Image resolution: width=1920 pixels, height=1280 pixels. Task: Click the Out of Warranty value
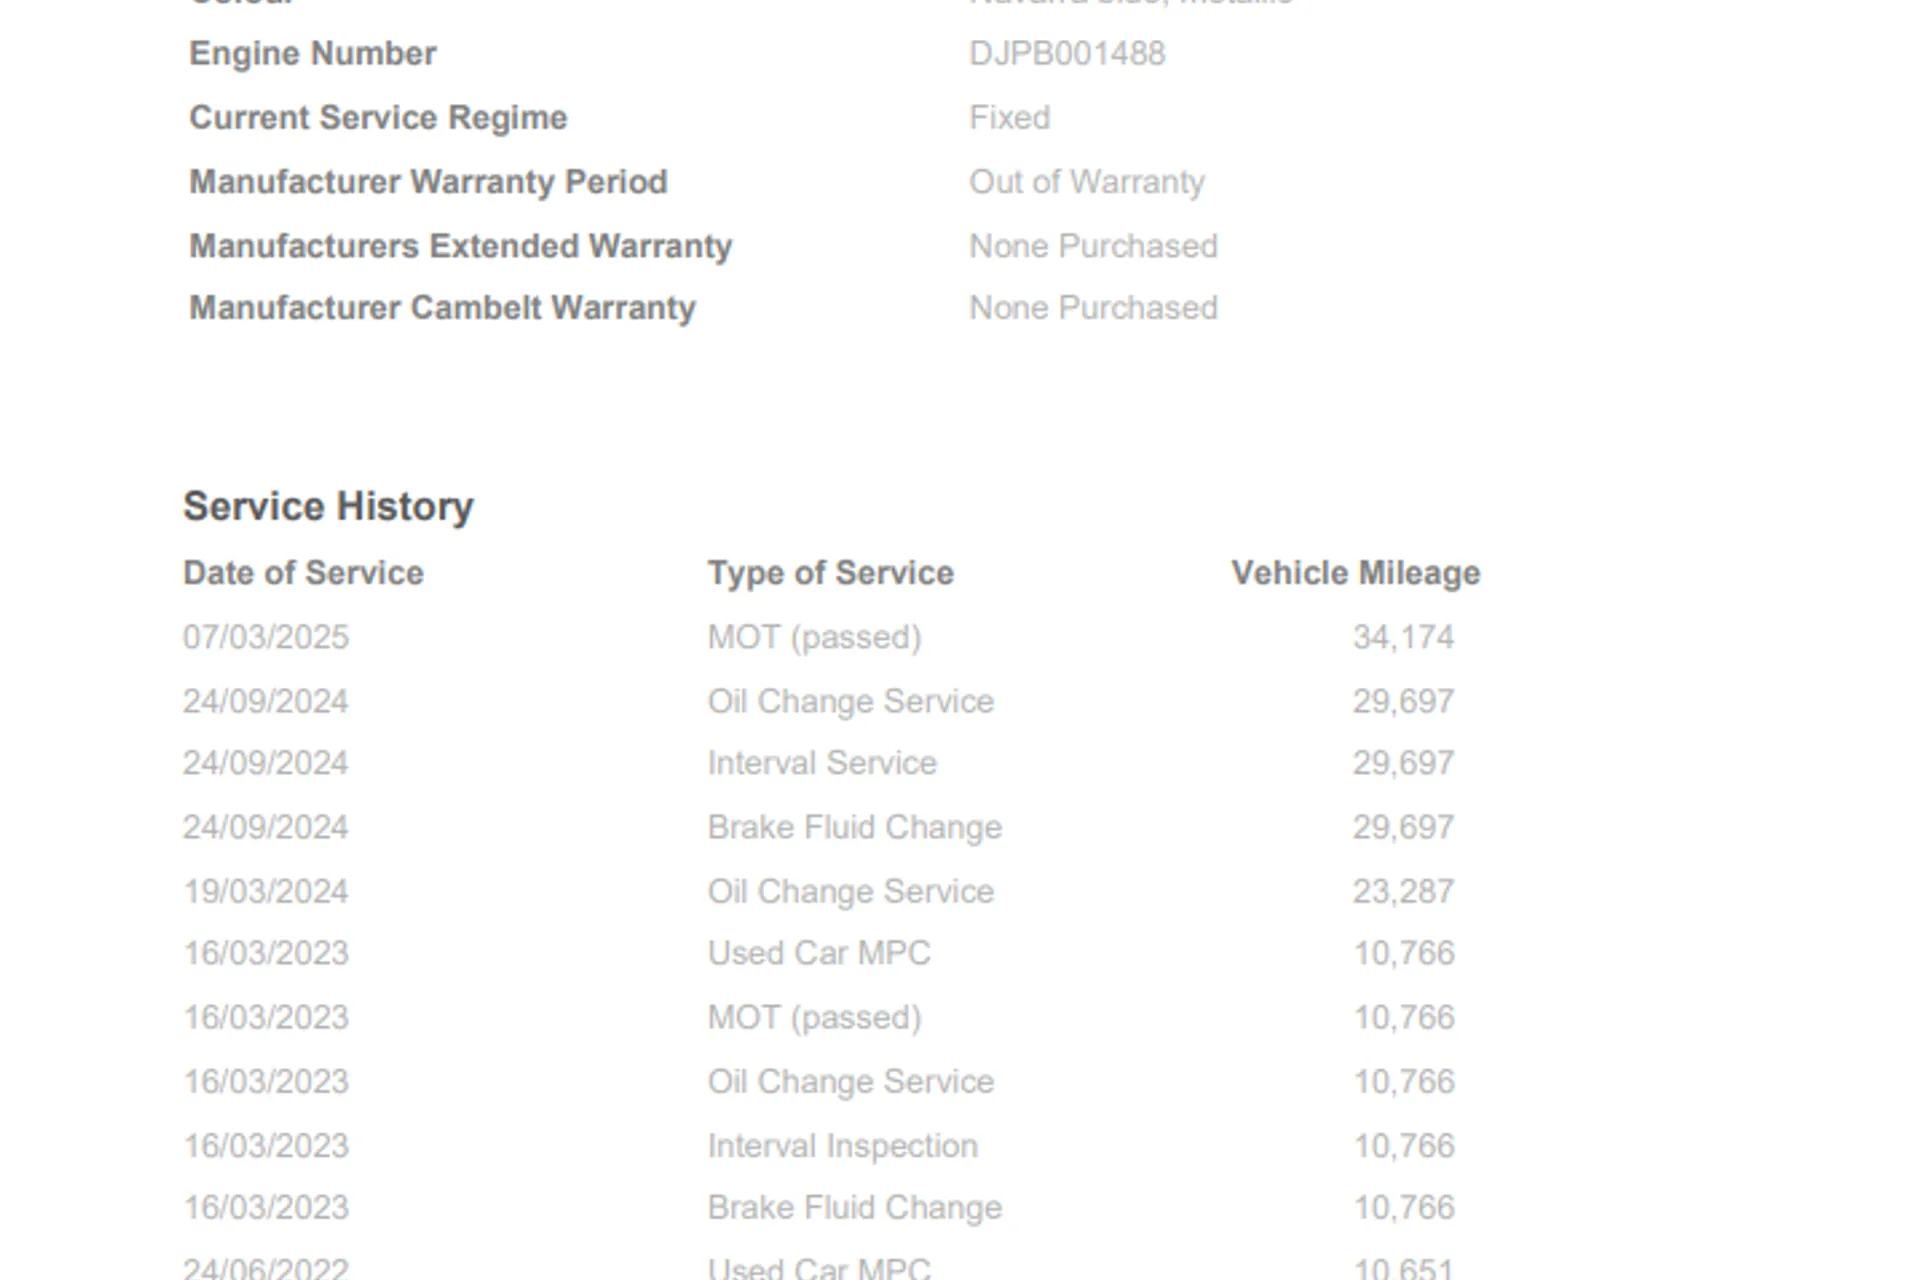point(1086,182)
